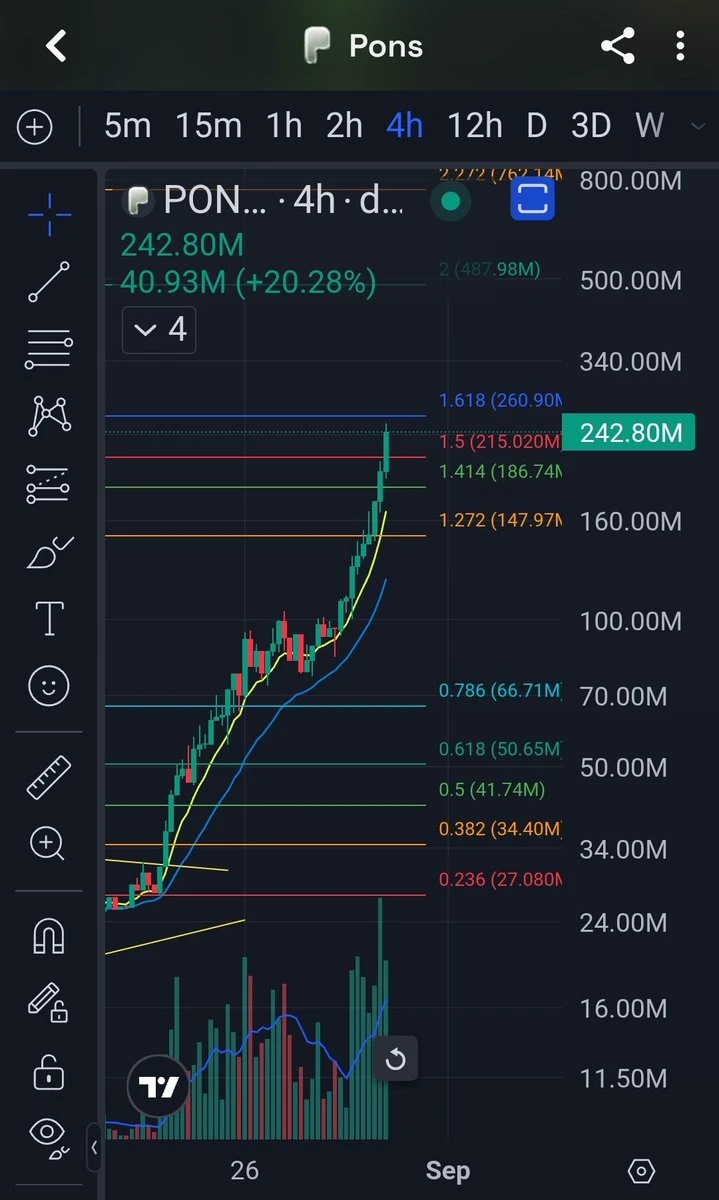Screen dimensions: 719x1200
Task: Click the 800.00M price axis label
Action: 631,181
